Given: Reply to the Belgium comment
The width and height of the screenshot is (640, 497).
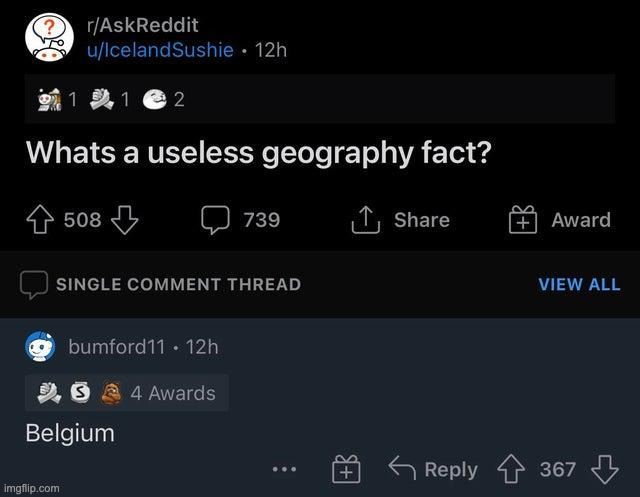Looking at the screenshot, I should [x=433, y=469].
